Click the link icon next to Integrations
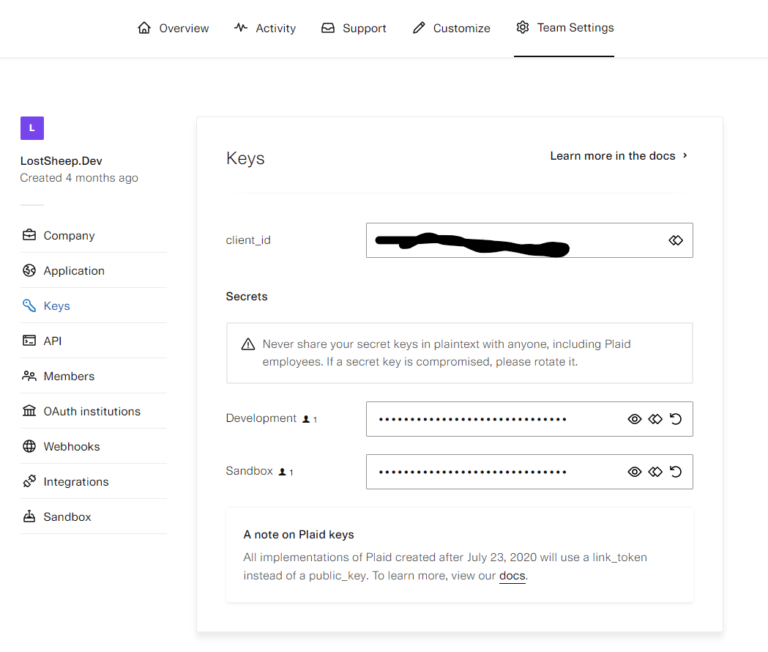The image size is (768, 652). 29,481
